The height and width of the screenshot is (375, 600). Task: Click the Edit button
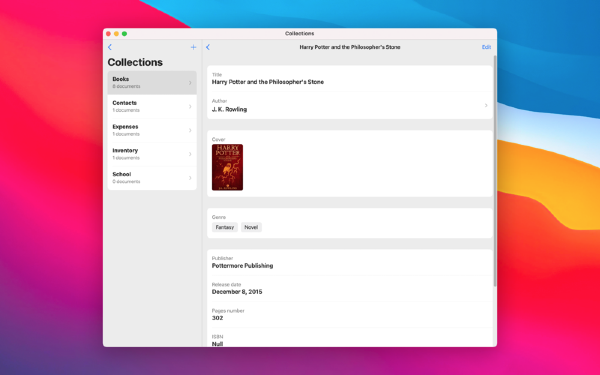click(486, 47)
